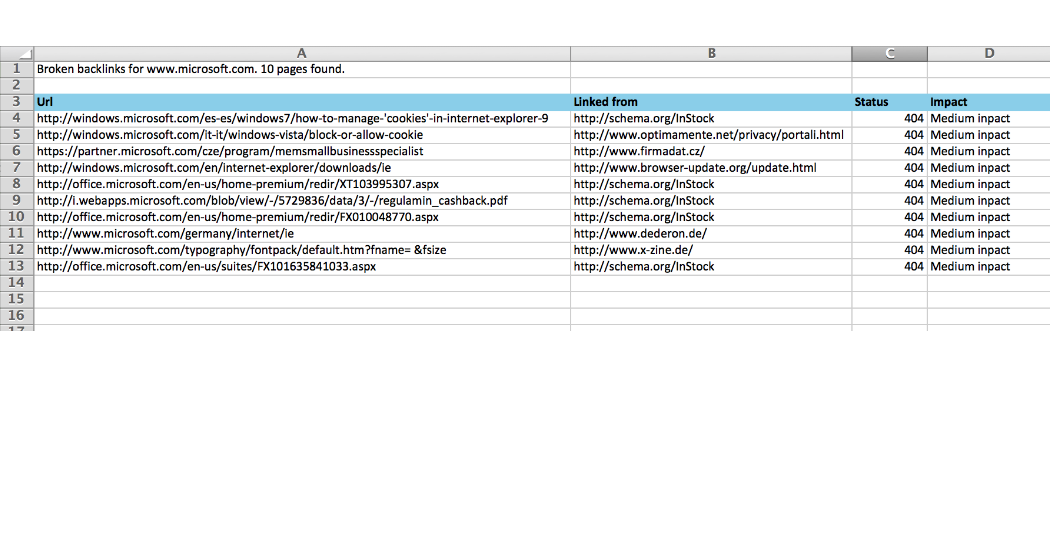Image resolution: width=1050 pixels, height=540 pixels.
Task: Select row 8 header
Action: [x=17, y=184]
